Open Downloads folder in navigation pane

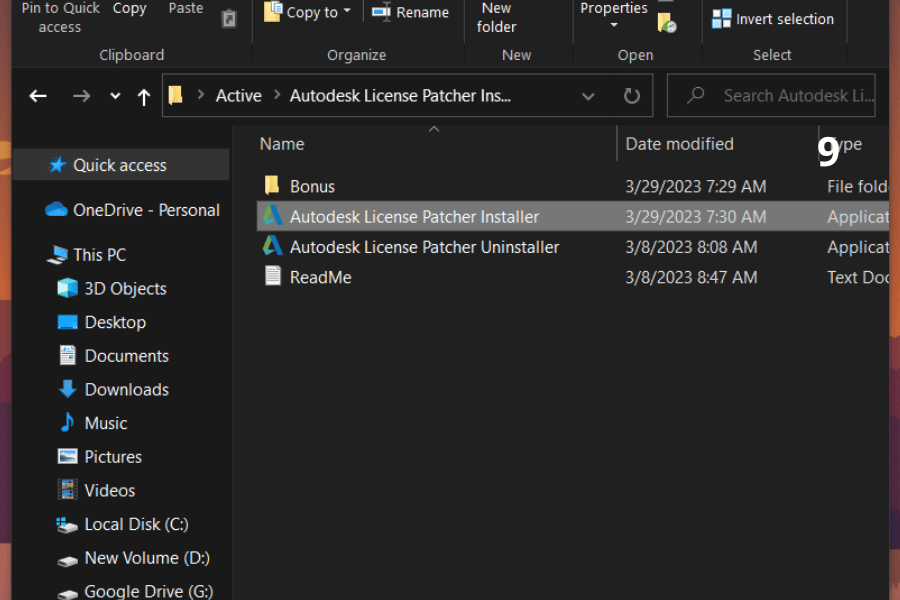tap(126, 389)
